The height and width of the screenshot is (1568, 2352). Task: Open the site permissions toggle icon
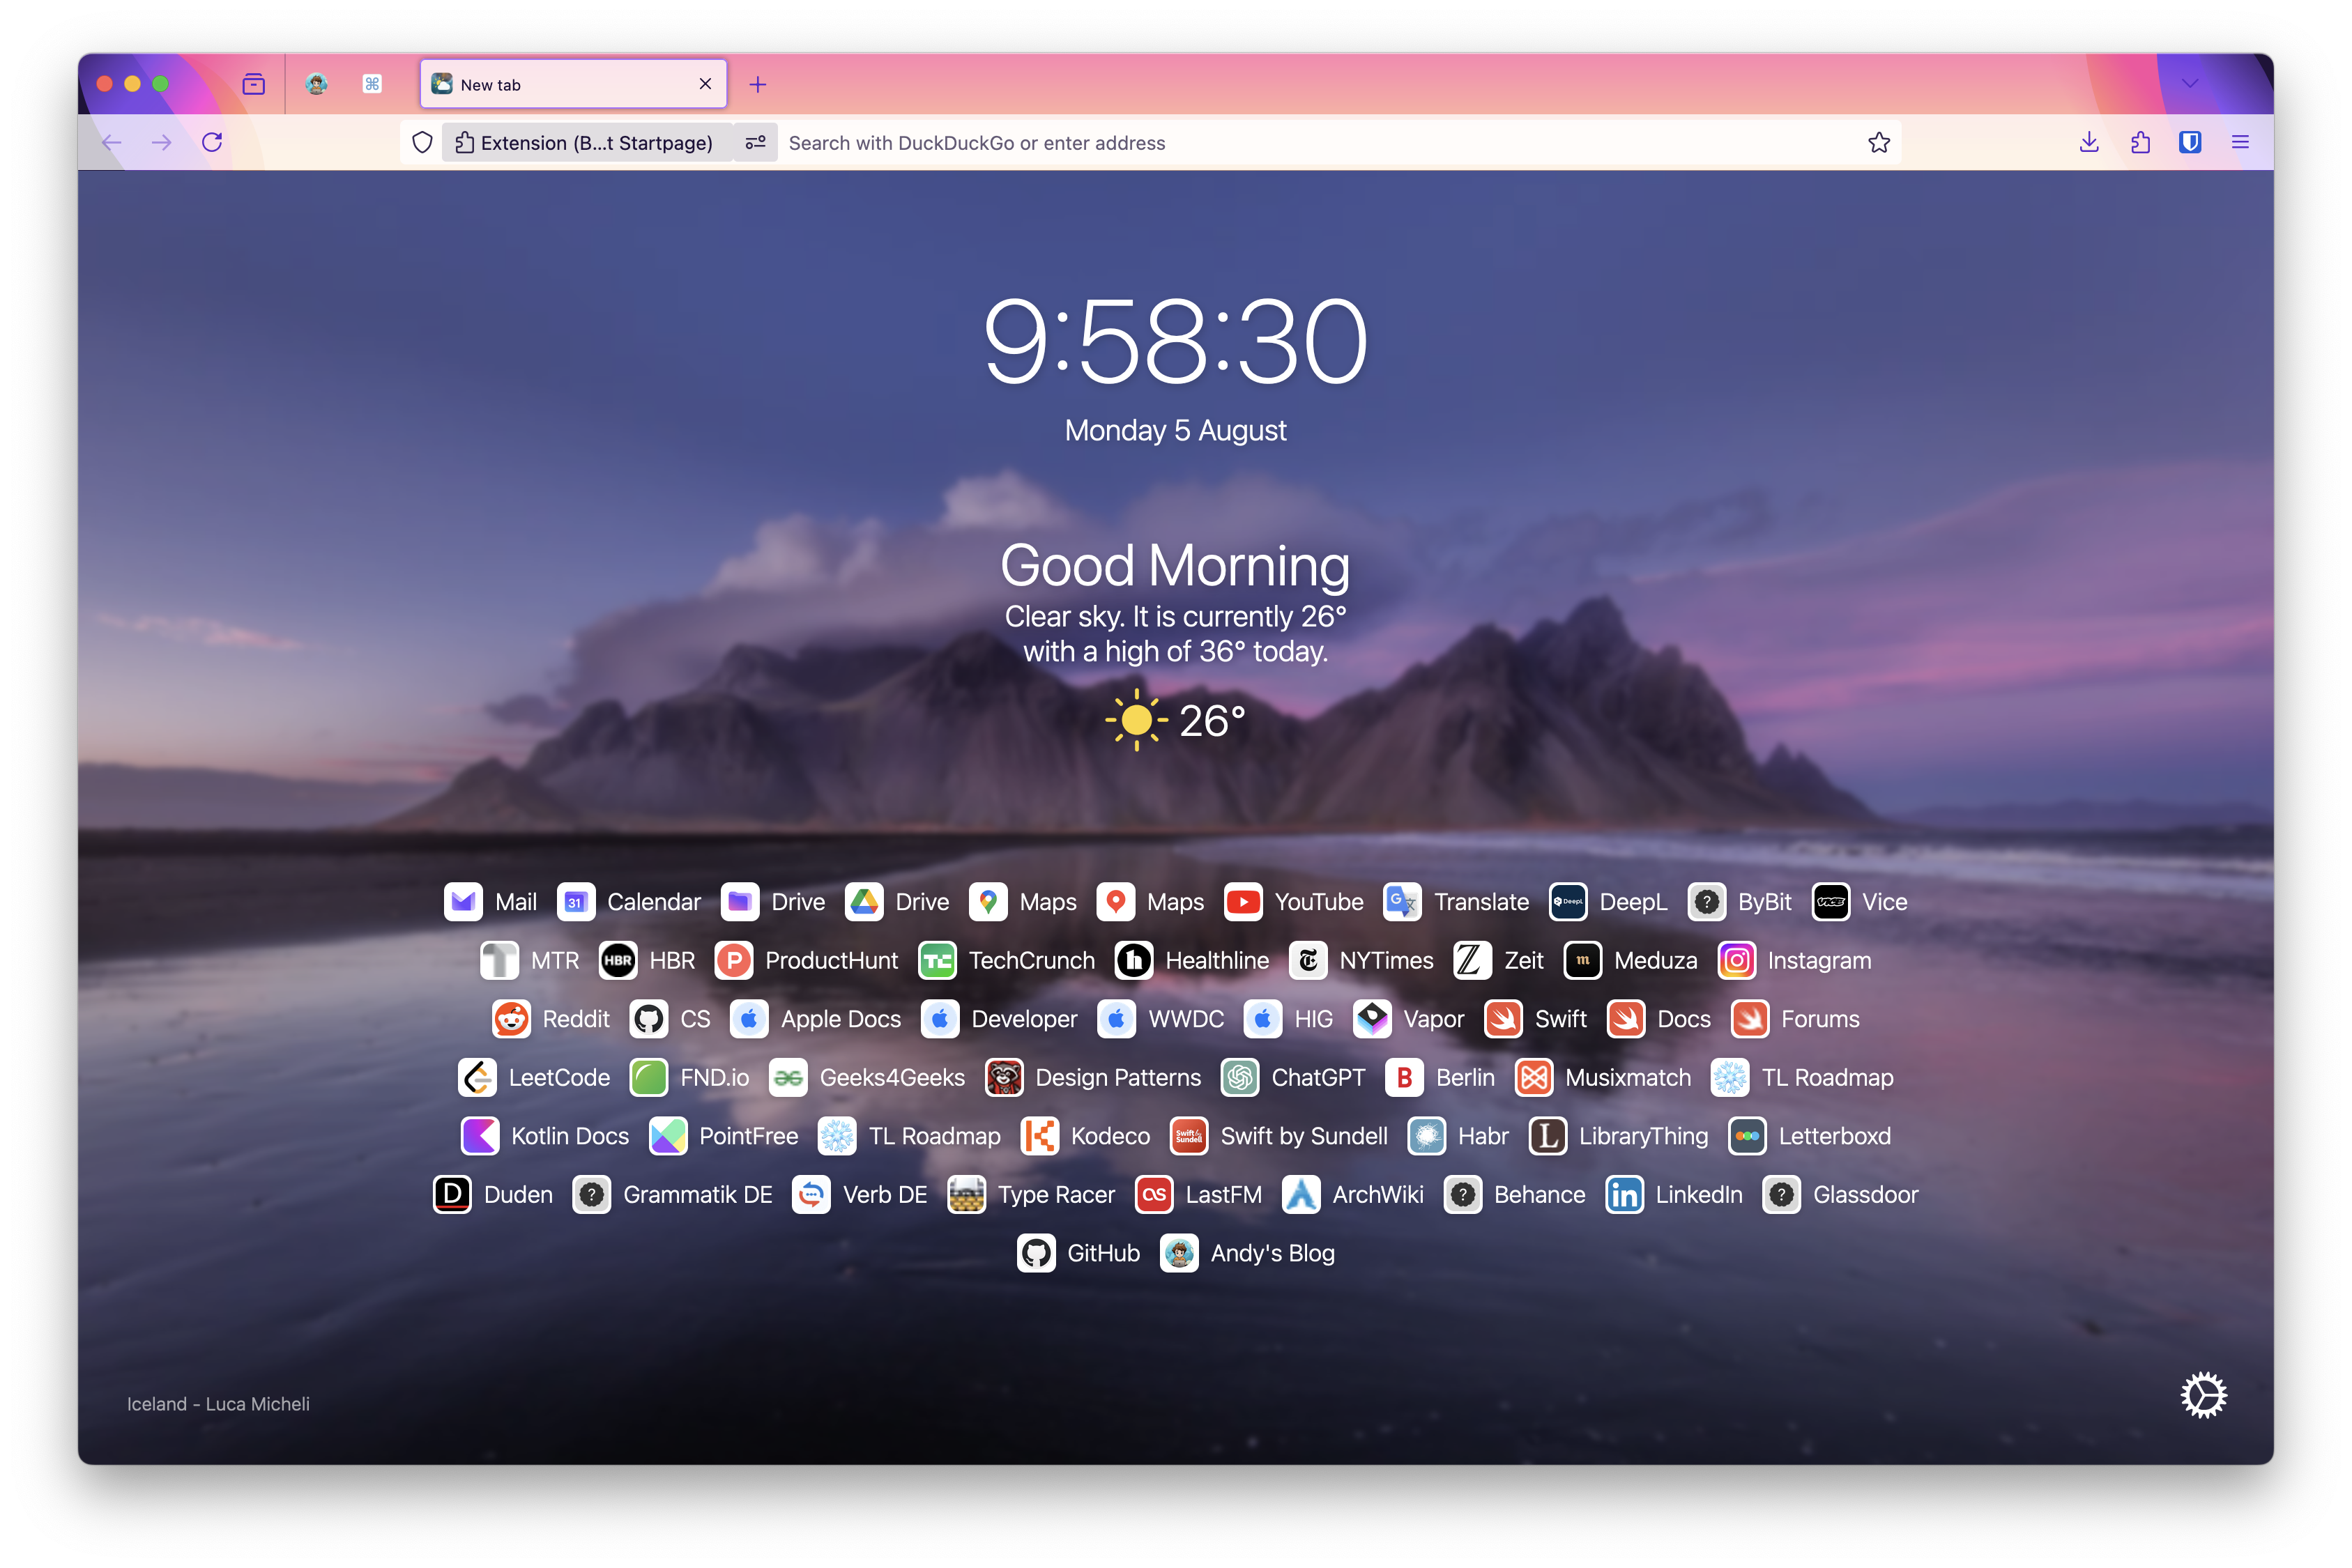756,142
